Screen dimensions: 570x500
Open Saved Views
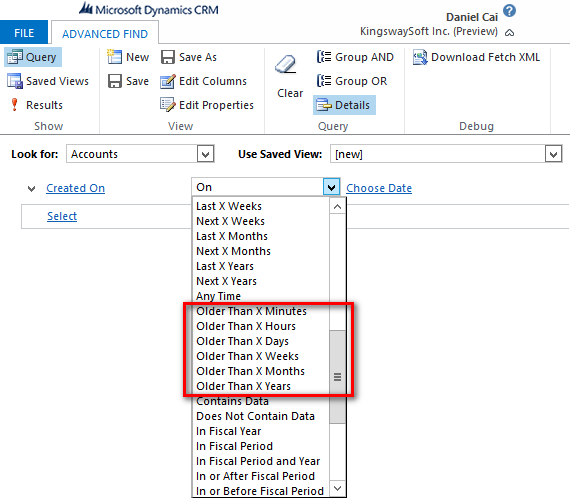48,81
